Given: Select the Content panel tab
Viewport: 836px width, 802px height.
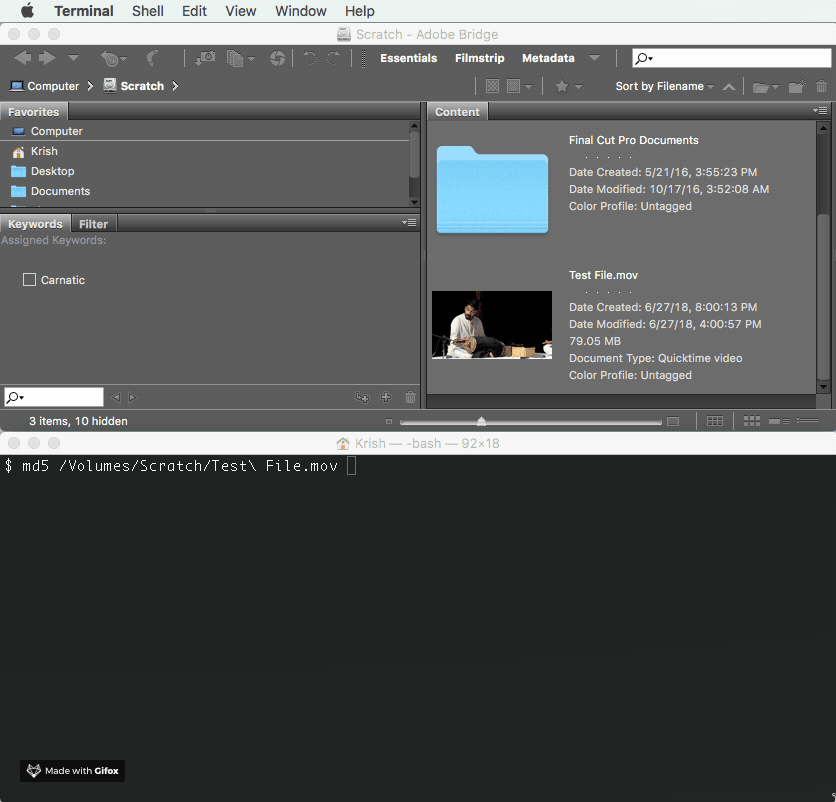Looking at the screenshot, I should tap(457, 112).
